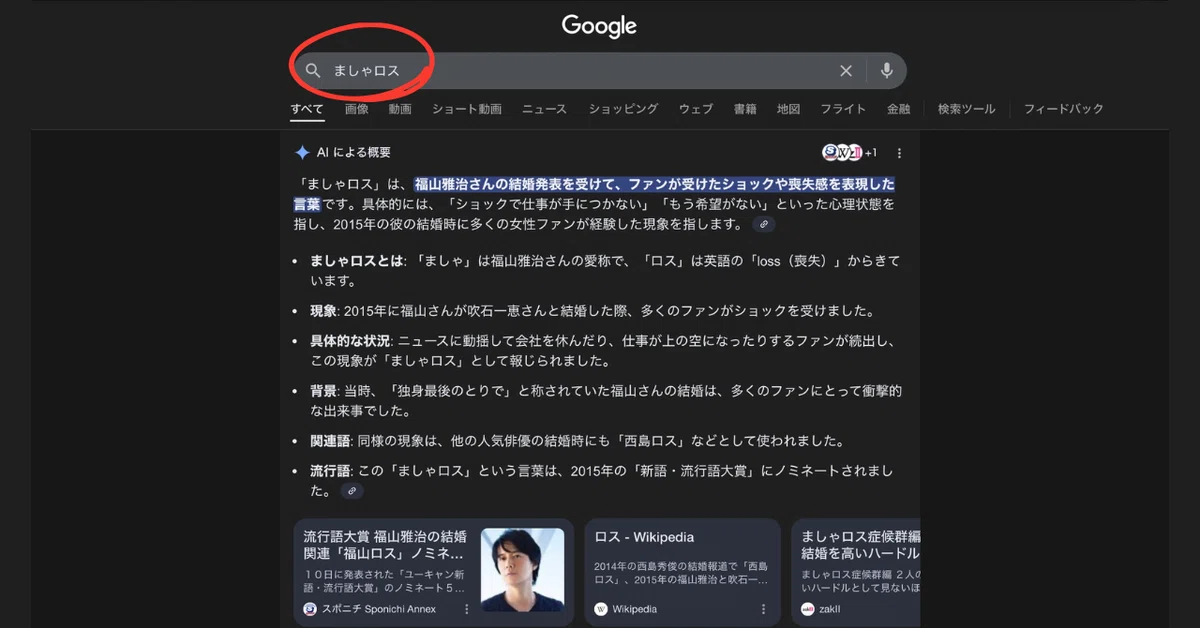Click the Sponichi Annex favicon
Screen dimensions: 1200x628
pos(310,609)
